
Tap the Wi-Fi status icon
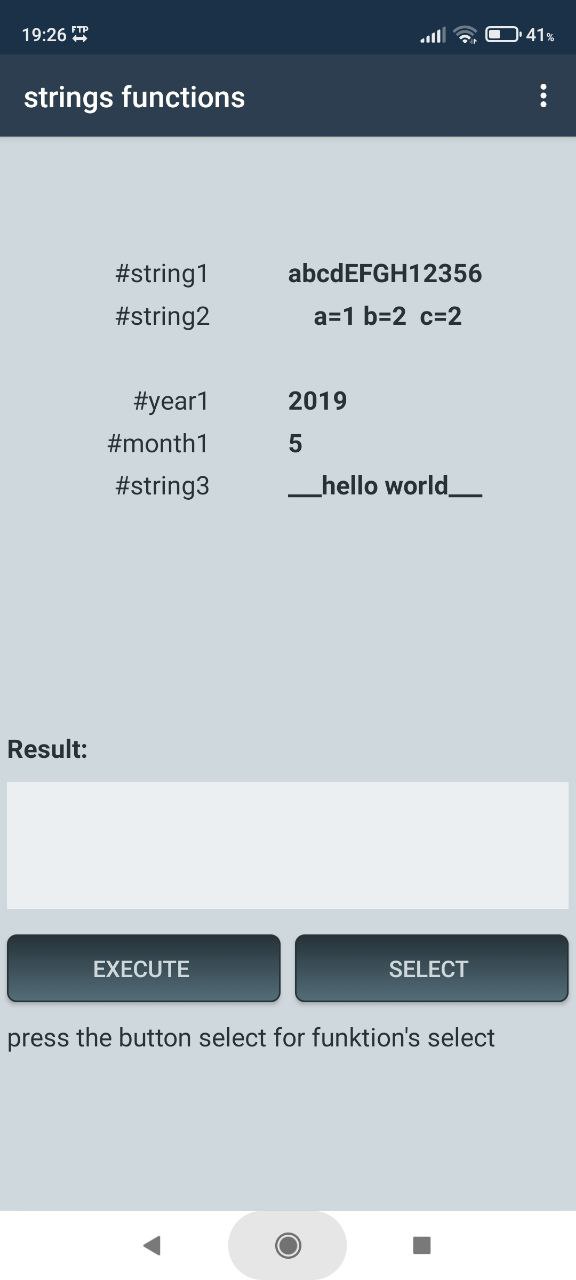pyautogui.click(x=465, y=35)
